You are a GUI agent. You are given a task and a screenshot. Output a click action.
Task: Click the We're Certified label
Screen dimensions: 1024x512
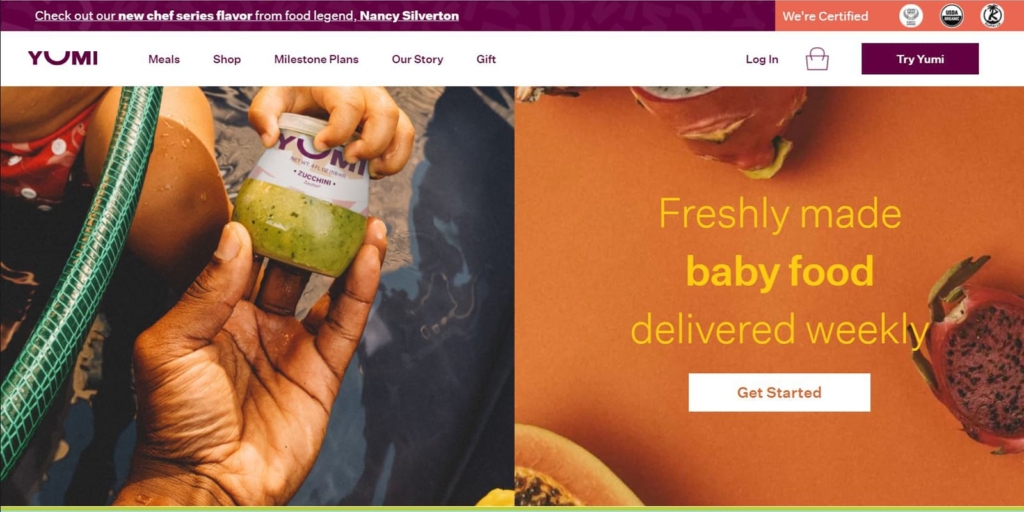click(825, 16)
